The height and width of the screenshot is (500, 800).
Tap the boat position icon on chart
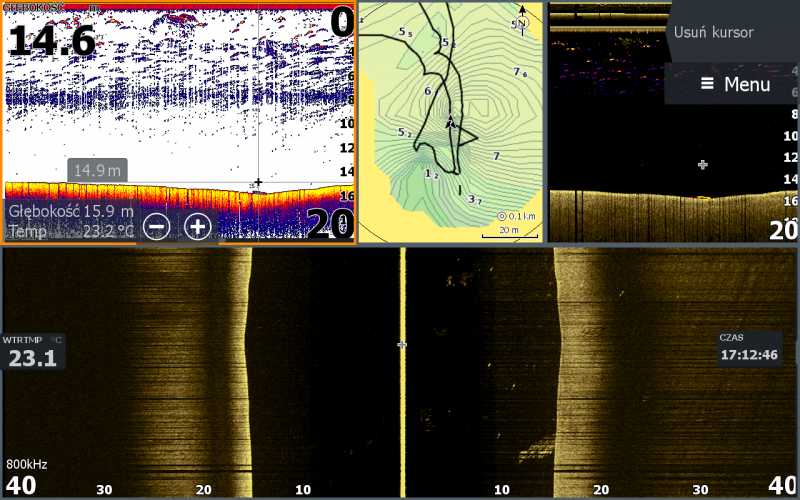(x=451, y=122)
